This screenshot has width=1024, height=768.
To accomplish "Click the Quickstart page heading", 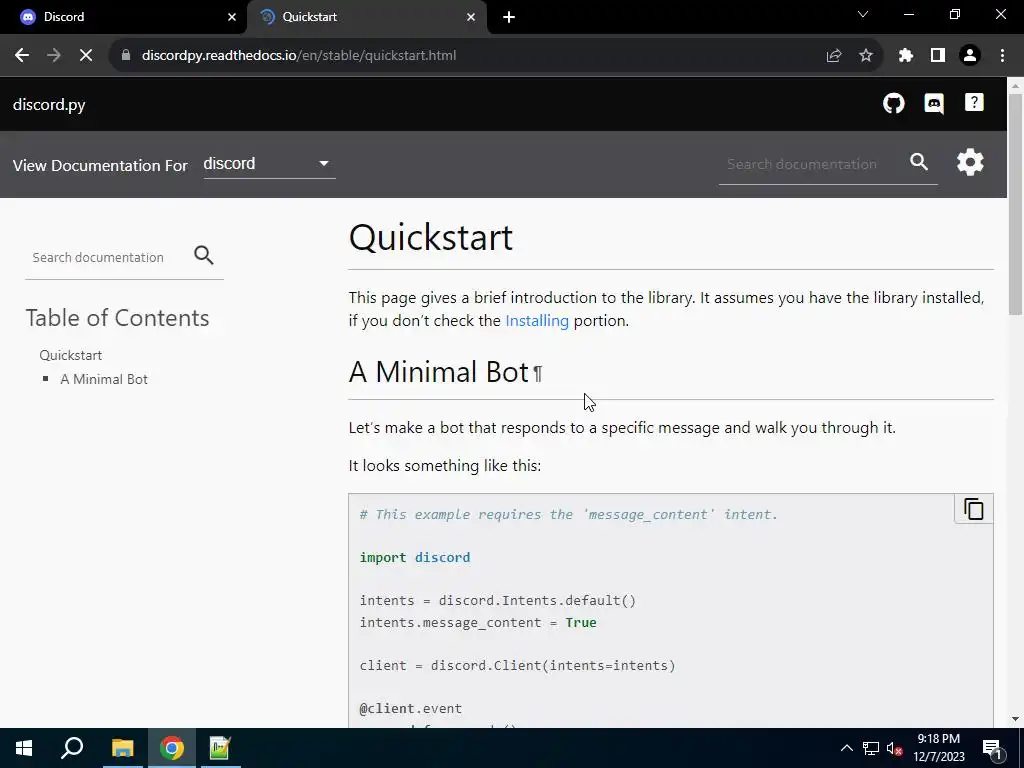I will (x=431, y=237).
